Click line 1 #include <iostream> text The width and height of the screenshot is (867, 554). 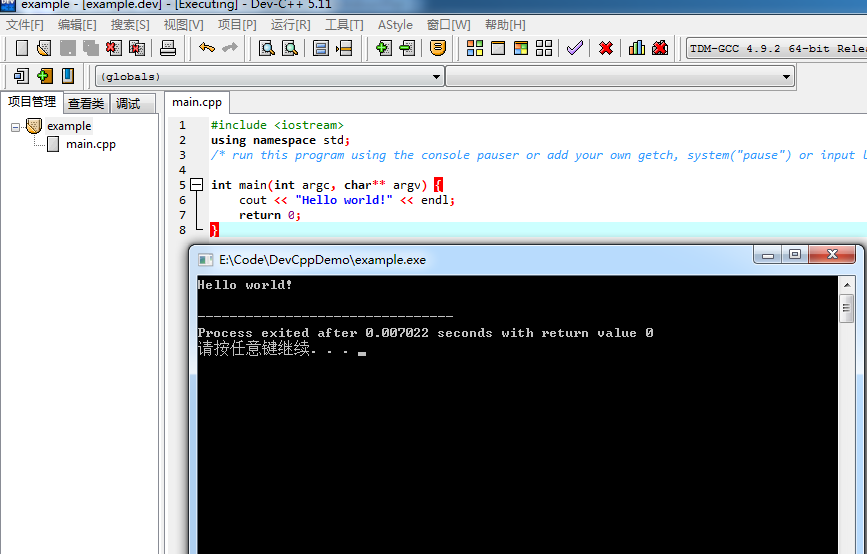pos(277,125)
